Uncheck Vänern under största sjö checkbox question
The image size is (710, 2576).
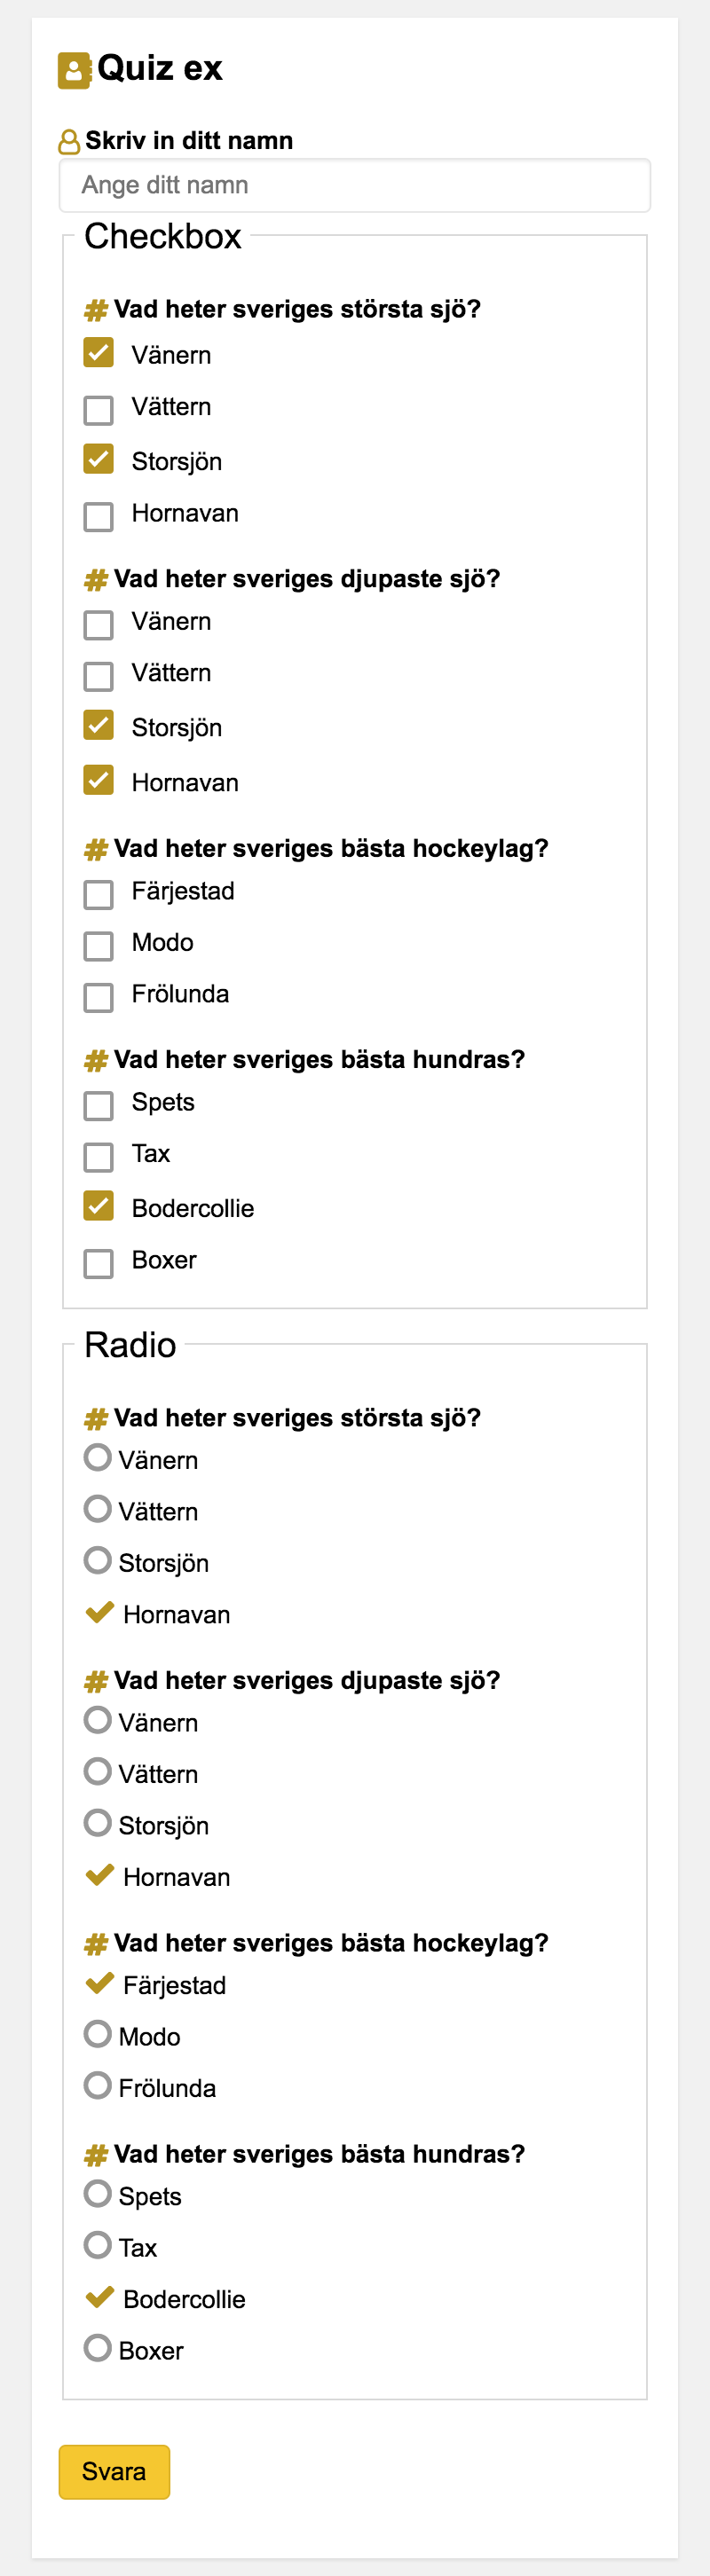(98, 353)
